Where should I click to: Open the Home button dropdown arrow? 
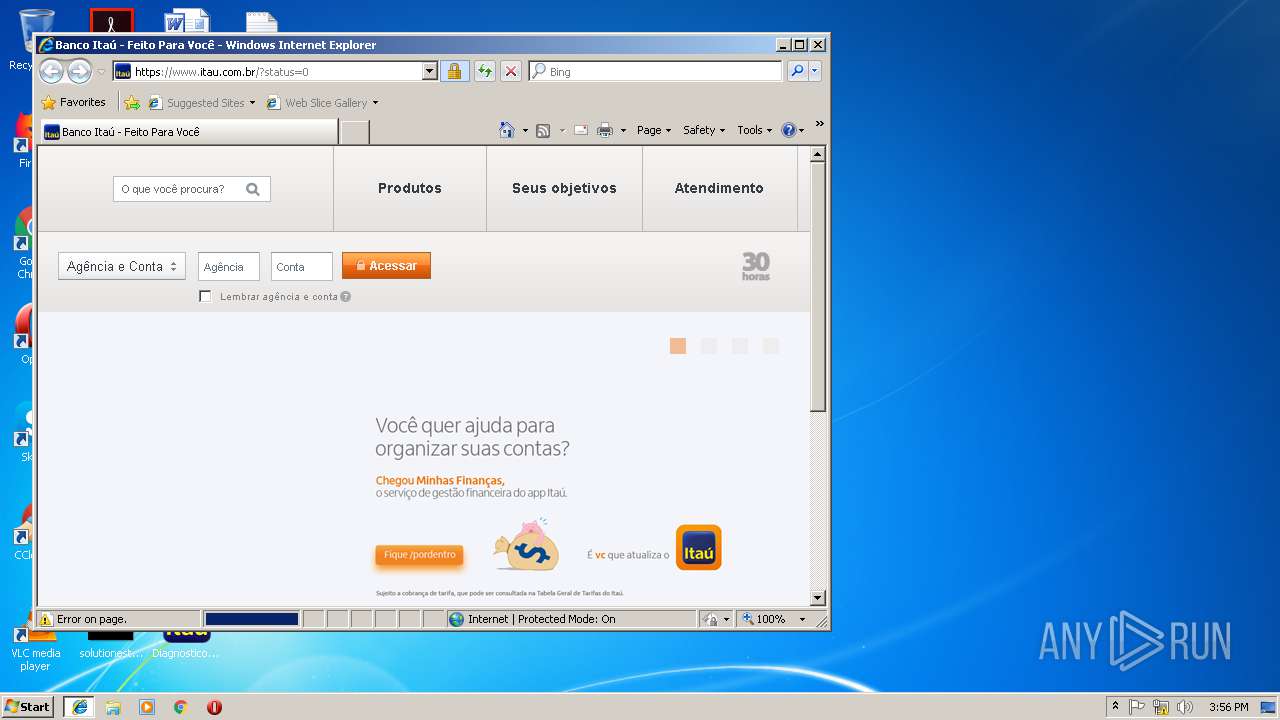click(525, 131)
